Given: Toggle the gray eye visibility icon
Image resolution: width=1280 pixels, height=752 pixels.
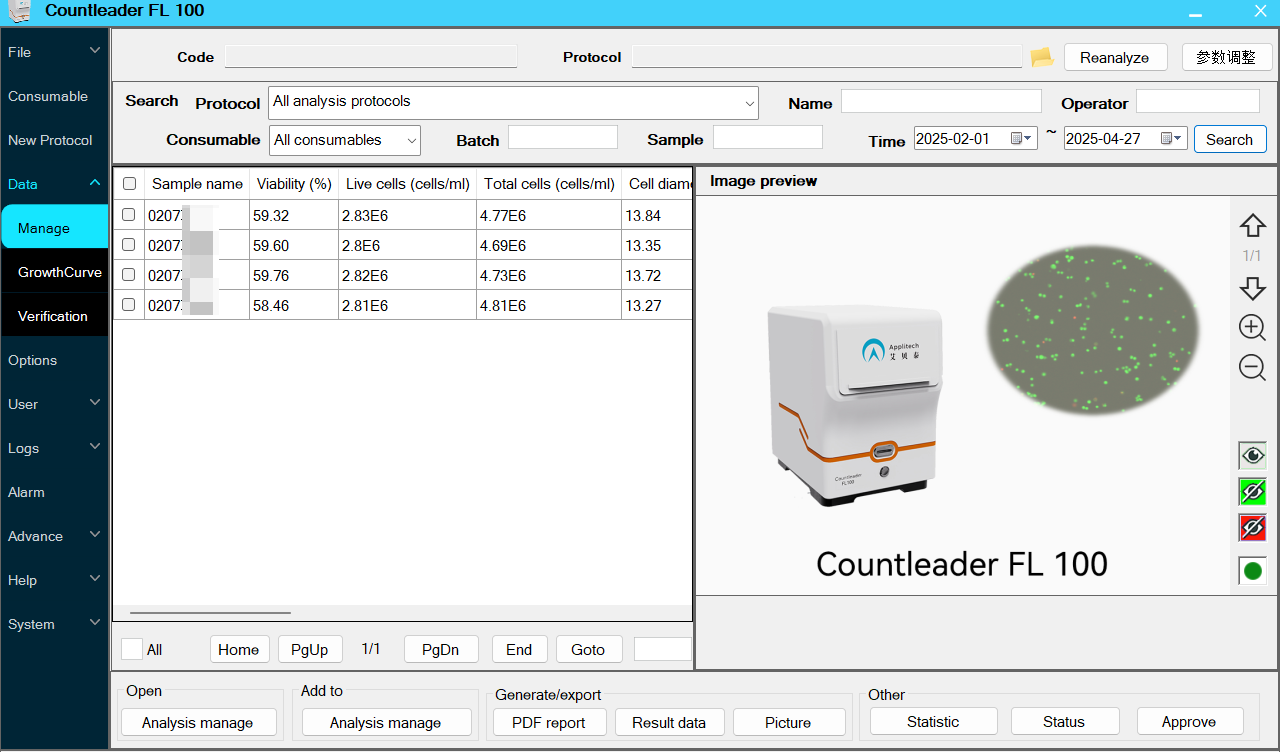Looking at the screenshot, I should pos(1252,456).
